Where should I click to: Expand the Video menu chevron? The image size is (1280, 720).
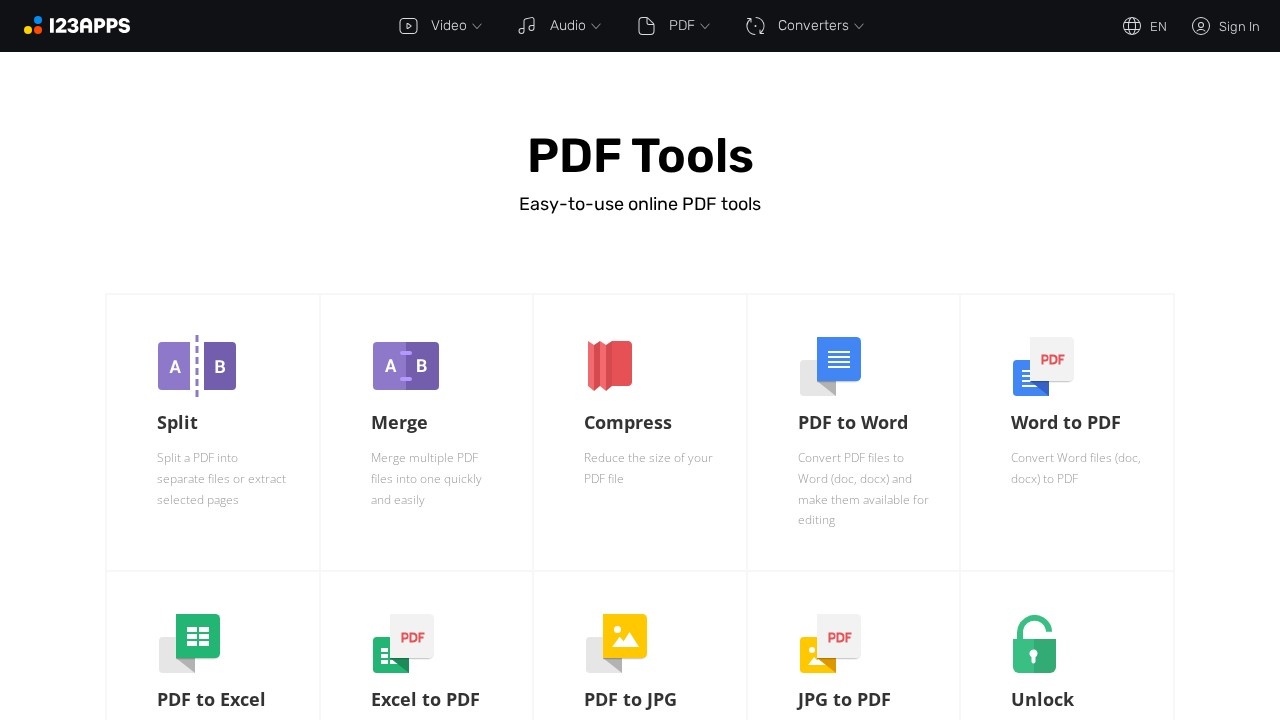(477, 27)
